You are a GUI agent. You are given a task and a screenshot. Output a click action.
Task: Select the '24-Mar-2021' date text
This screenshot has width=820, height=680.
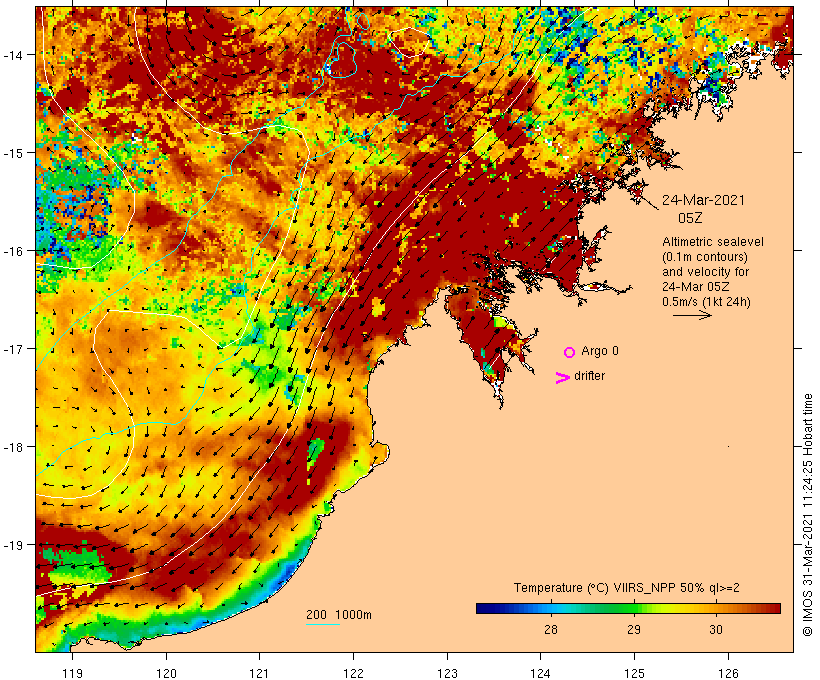pyautogui.click(x=703, y=200)
